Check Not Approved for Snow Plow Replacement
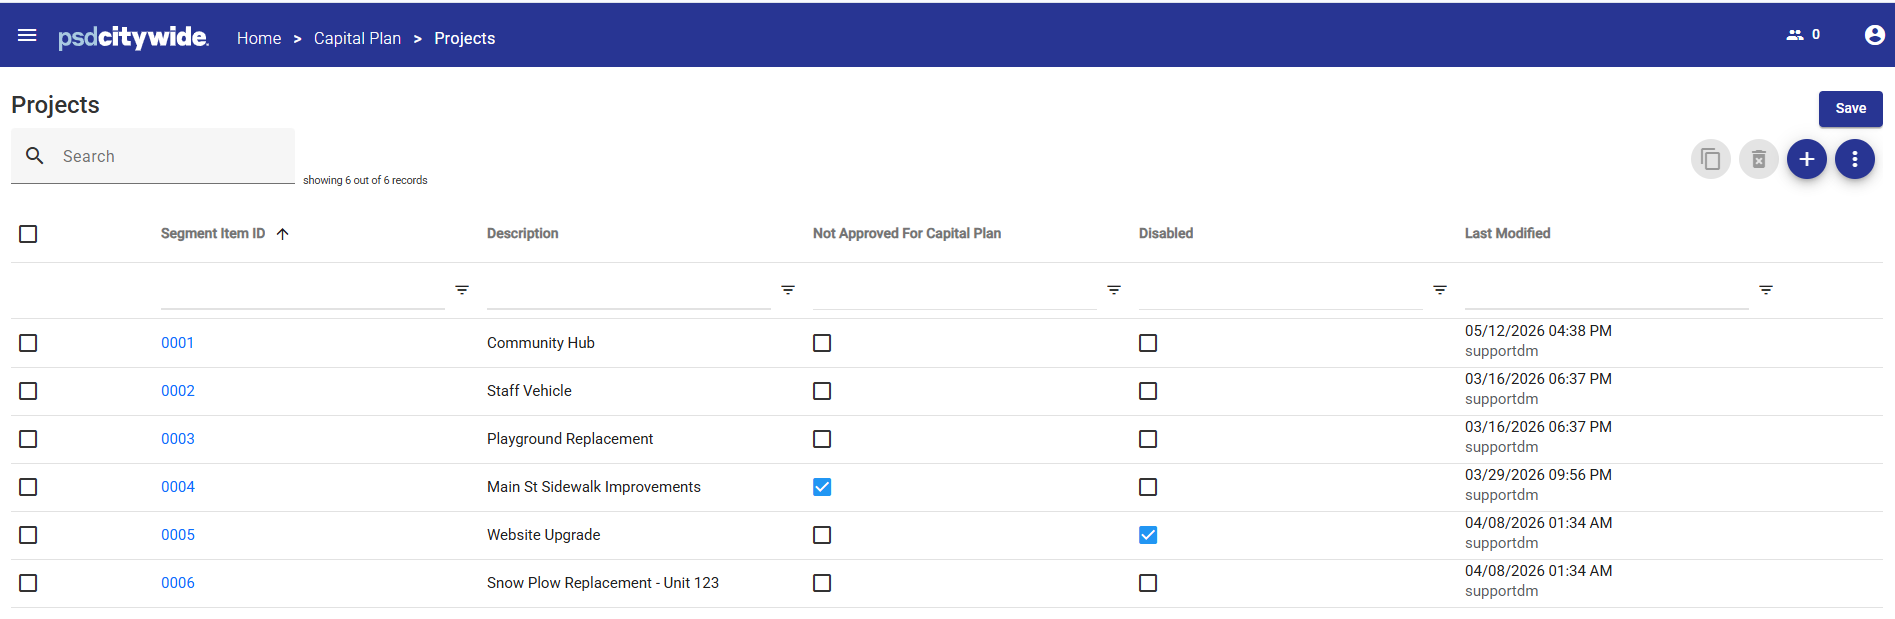1895x619 pixels. (x=822, y=583)
